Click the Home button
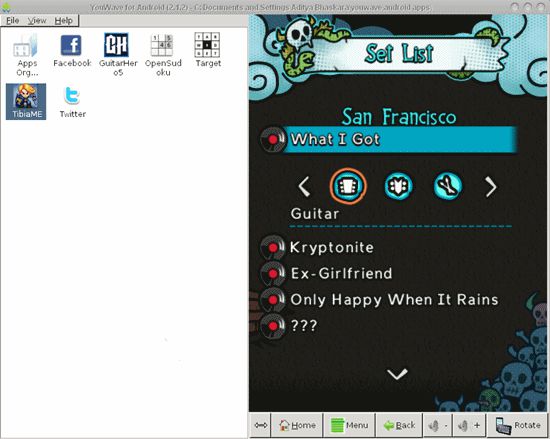The height and width of the screenshot is (439, 550). 297,425
